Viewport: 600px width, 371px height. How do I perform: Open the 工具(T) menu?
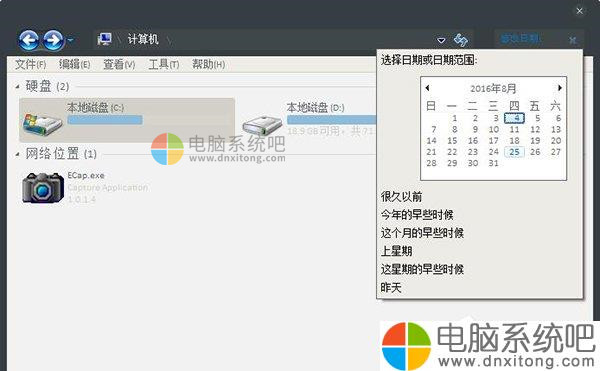coord(164,64)
